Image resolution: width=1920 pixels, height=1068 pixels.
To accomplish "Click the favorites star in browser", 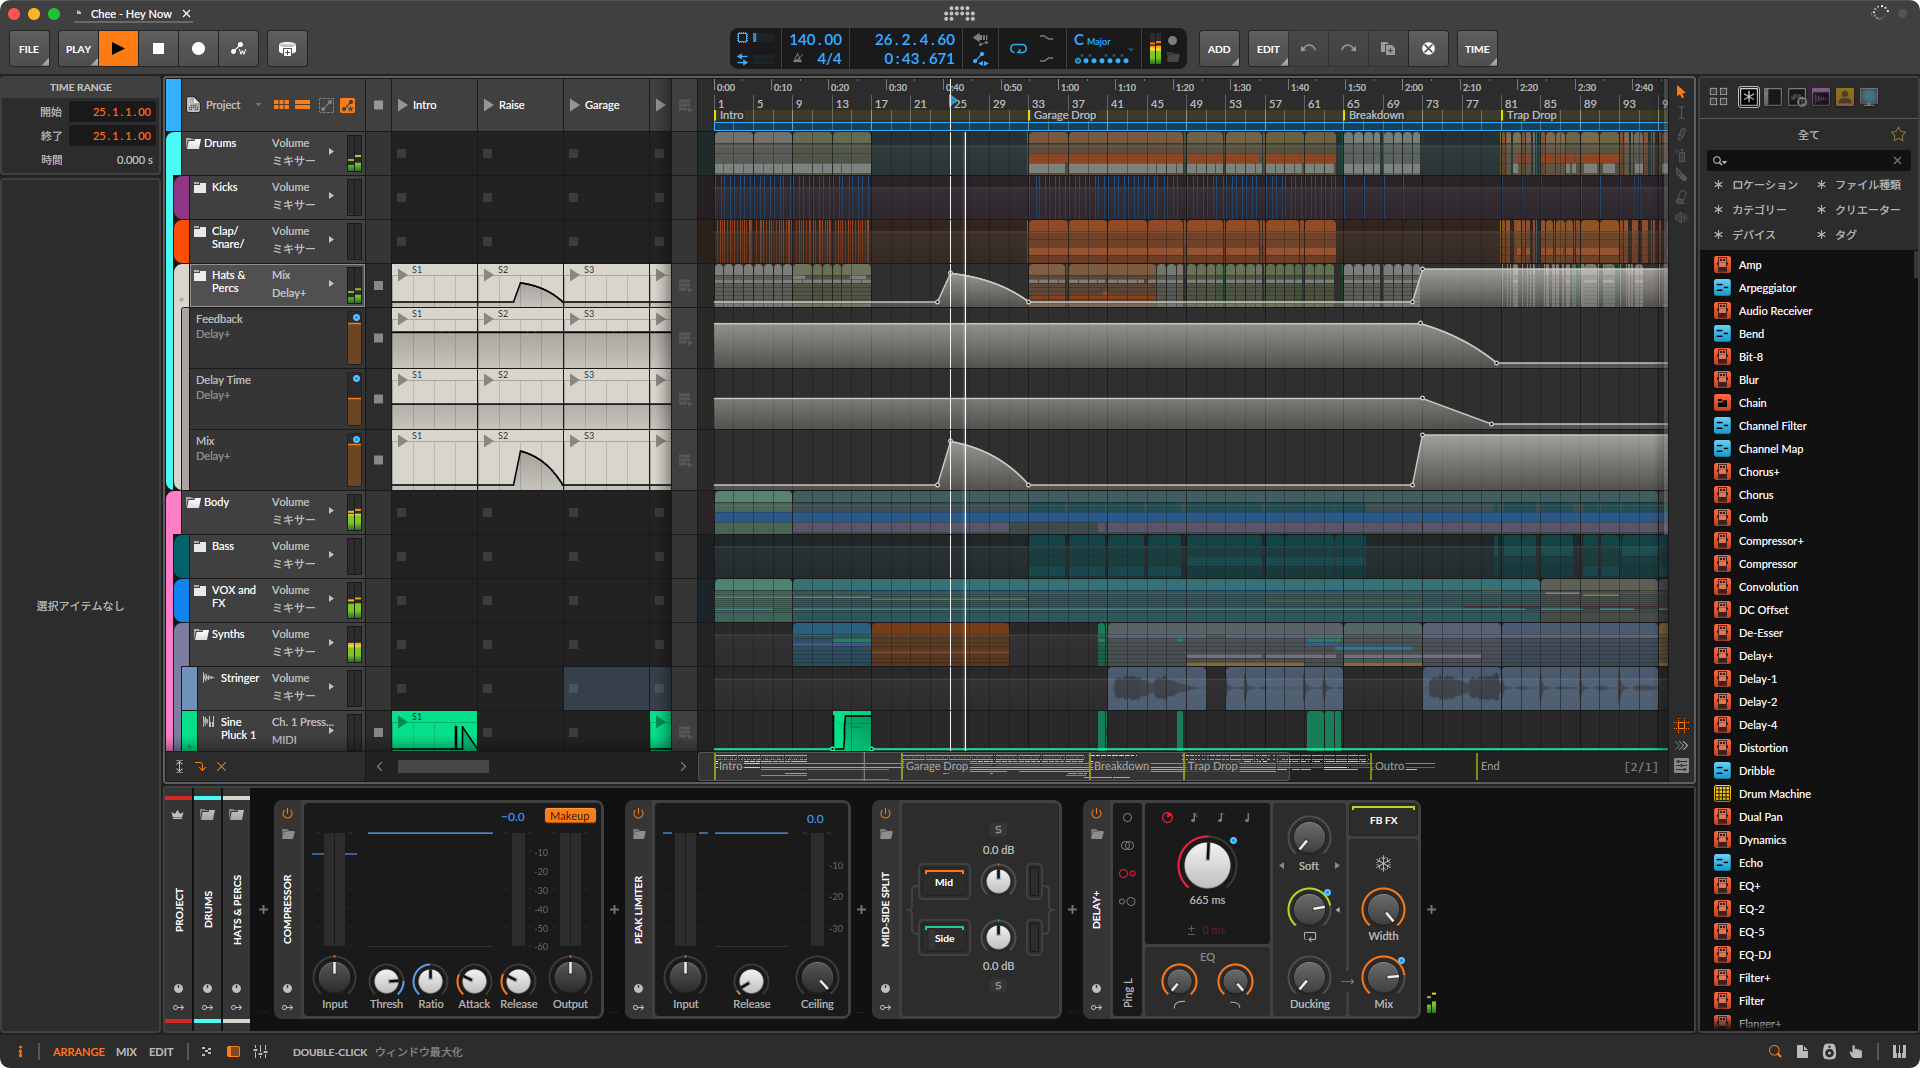I will click(x=1897, y=135).
